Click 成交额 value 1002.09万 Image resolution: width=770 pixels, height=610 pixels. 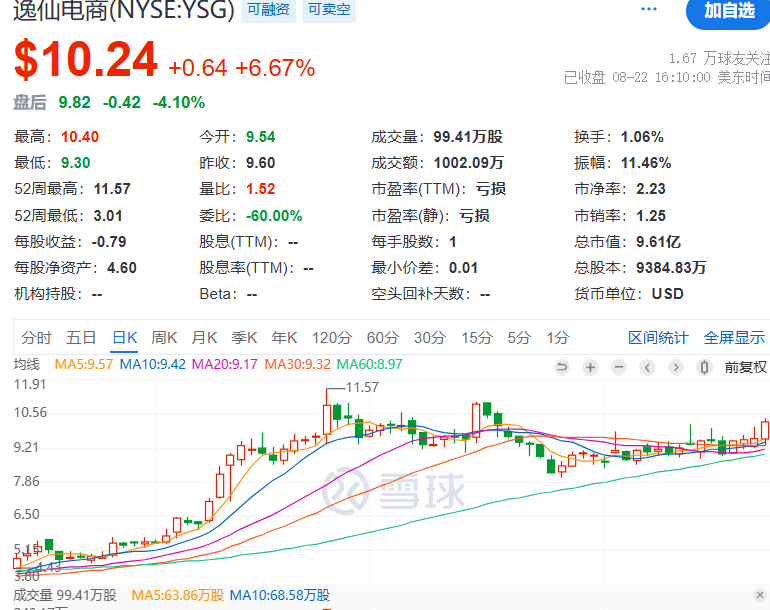pyautogui.click(x=468, y=163)
